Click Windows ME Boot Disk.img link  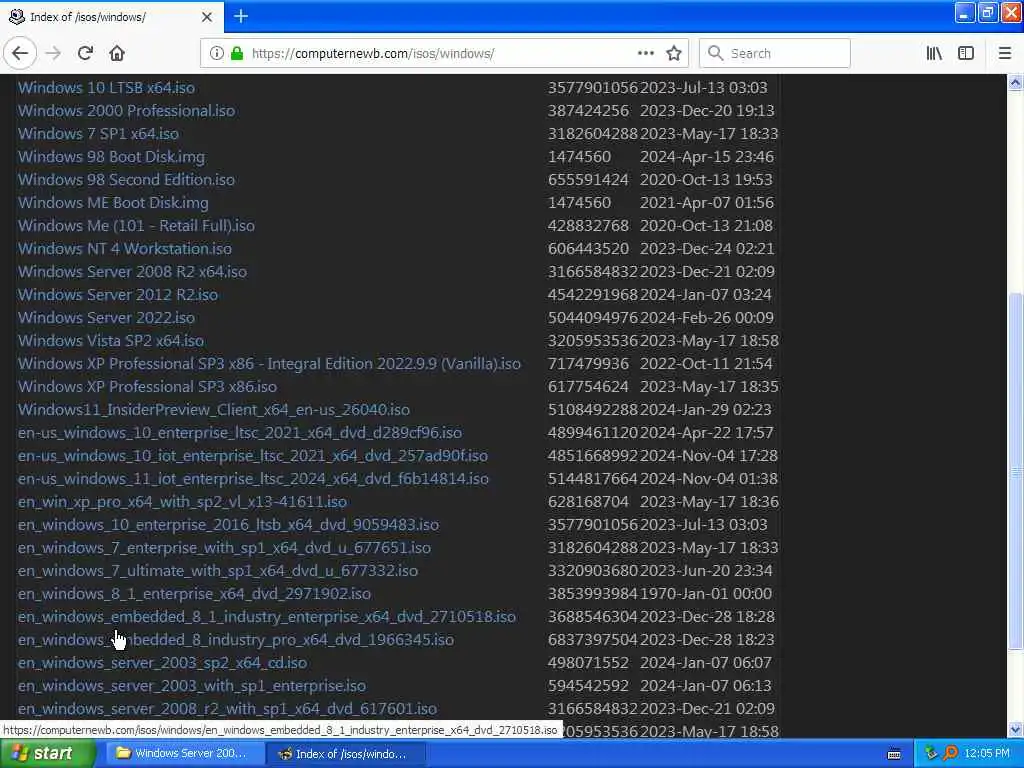pyautogui.click(x=113, y=202)
